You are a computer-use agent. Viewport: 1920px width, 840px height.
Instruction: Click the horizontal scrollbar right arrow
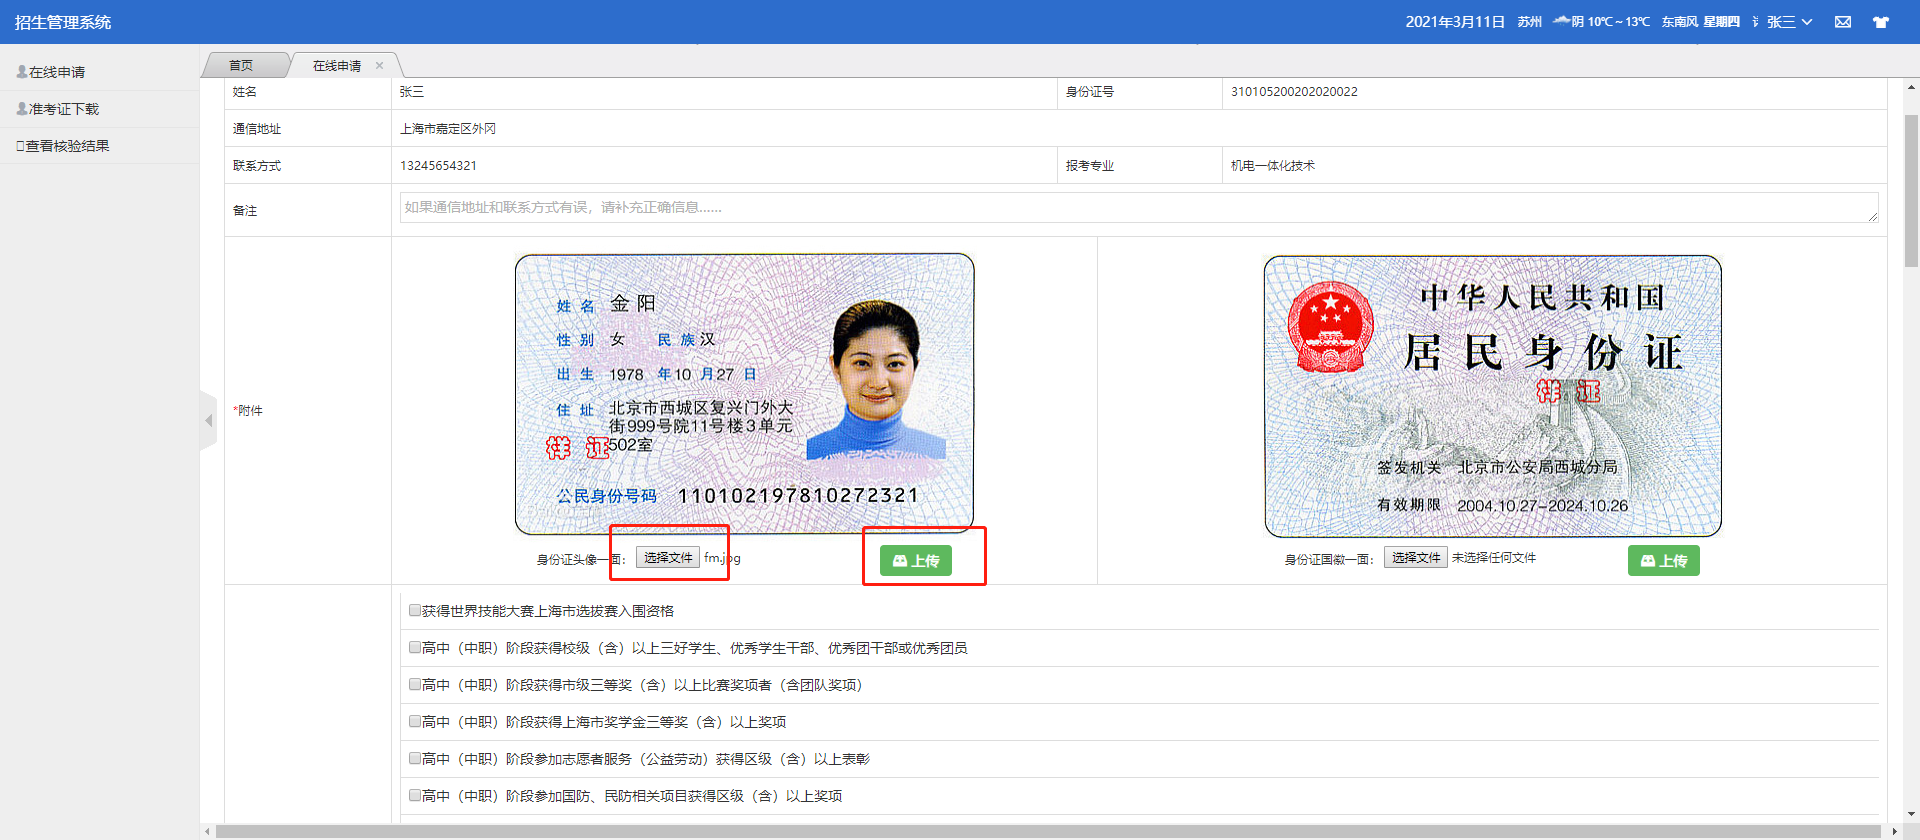click(1894, 831)
